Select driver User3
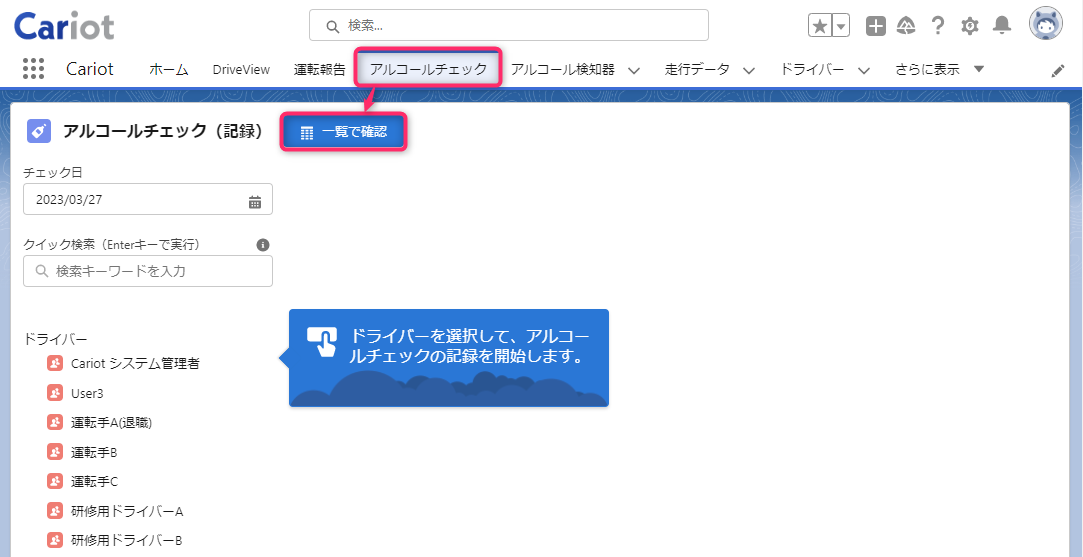The width and height of the screenshot is (1083, 557). 87,393
